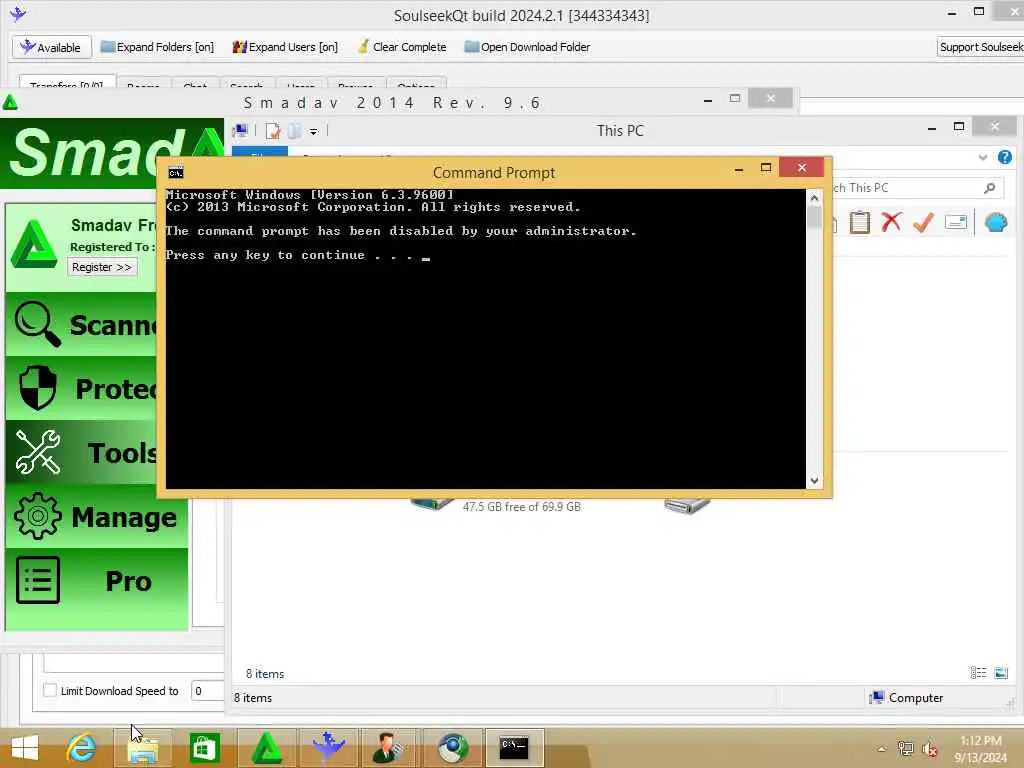Click the blue-green swirl globe taskbar icon
The width and height of the screenshot is (1024, 768).
click(452, 748)
